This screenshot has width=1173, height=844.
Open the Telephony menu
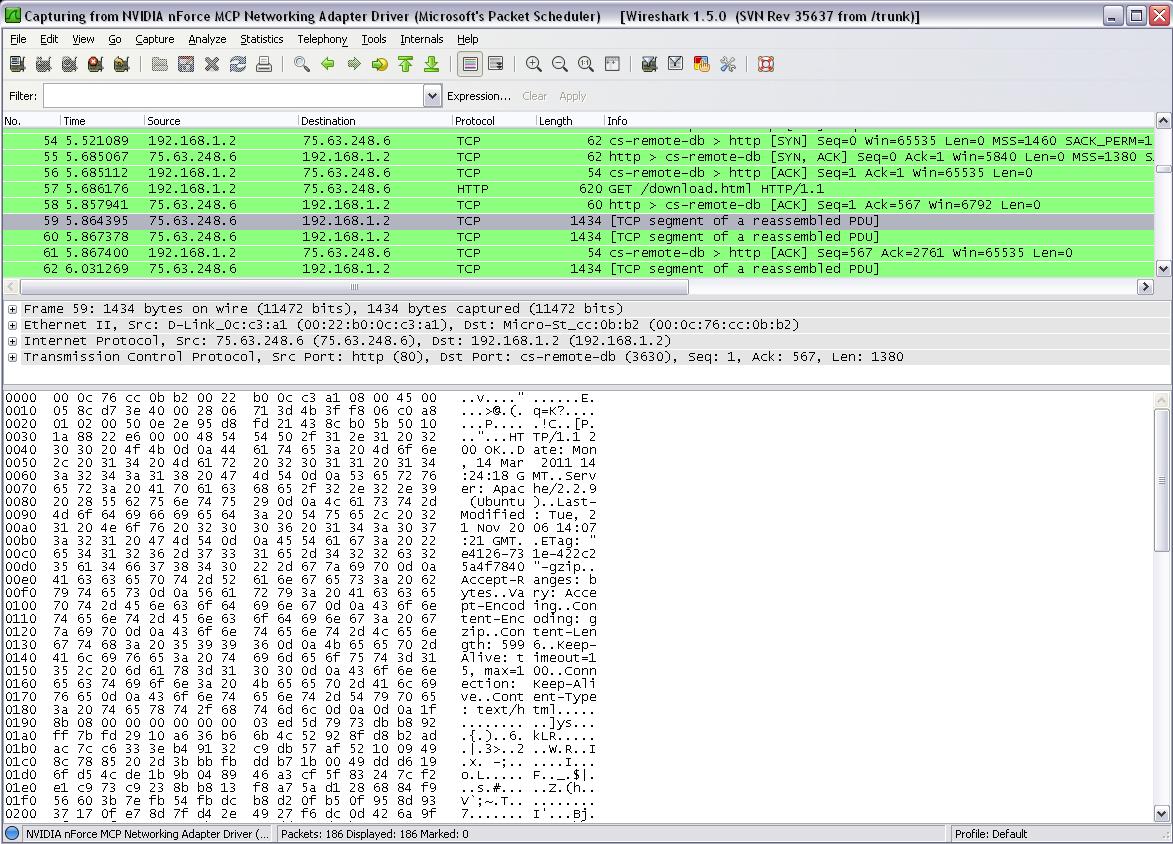(321, 39)
